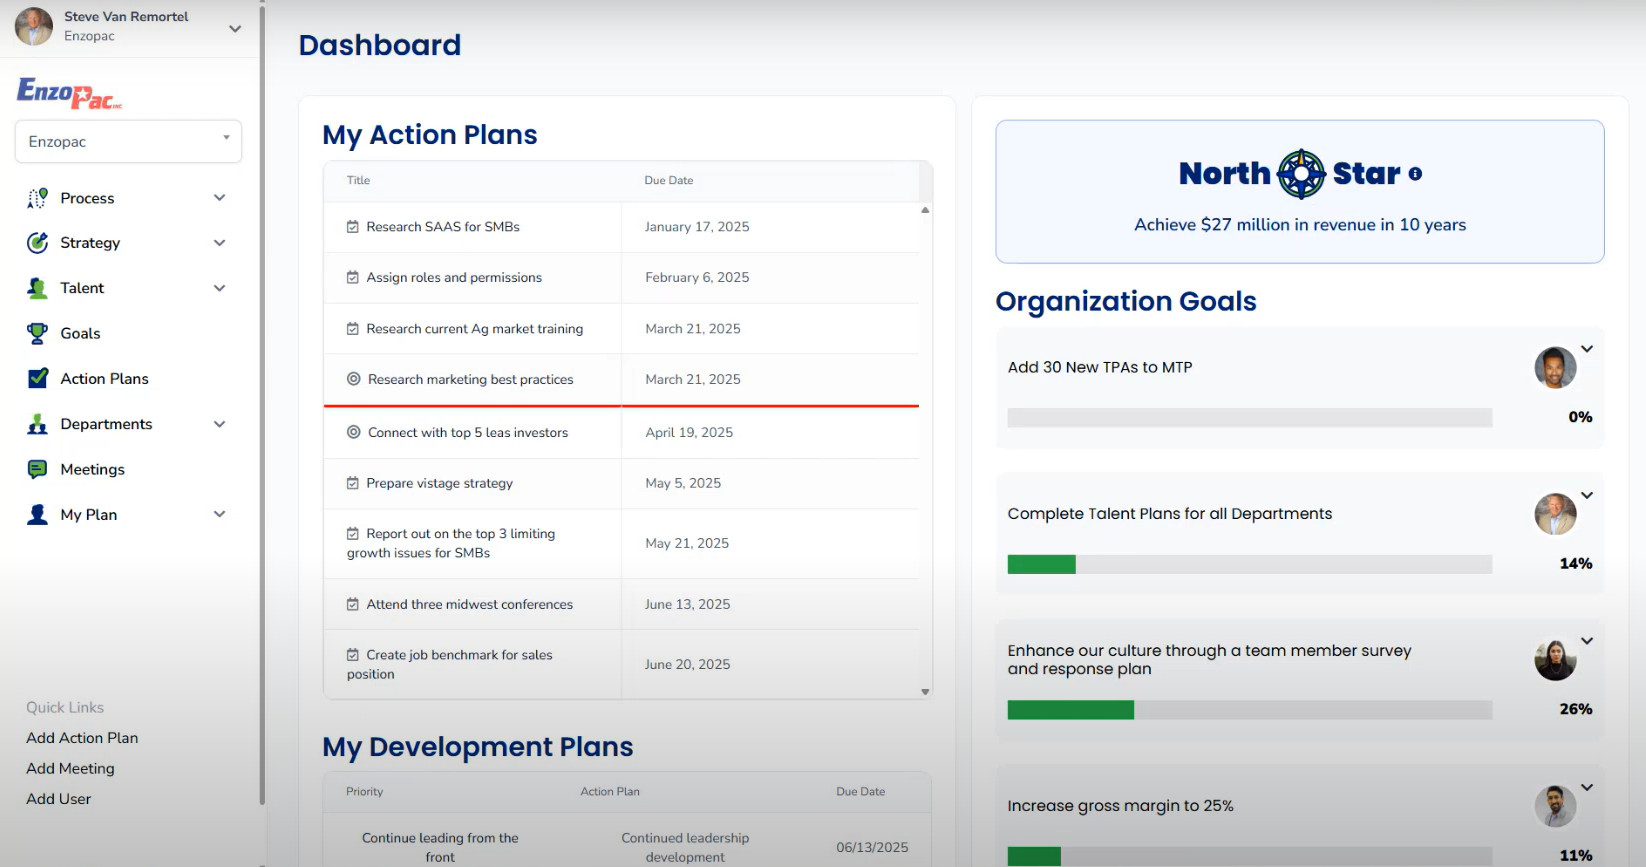Click the Strategy target icon
The width and height of the screenshot is (1646, 867).
[x=37, y=243]
